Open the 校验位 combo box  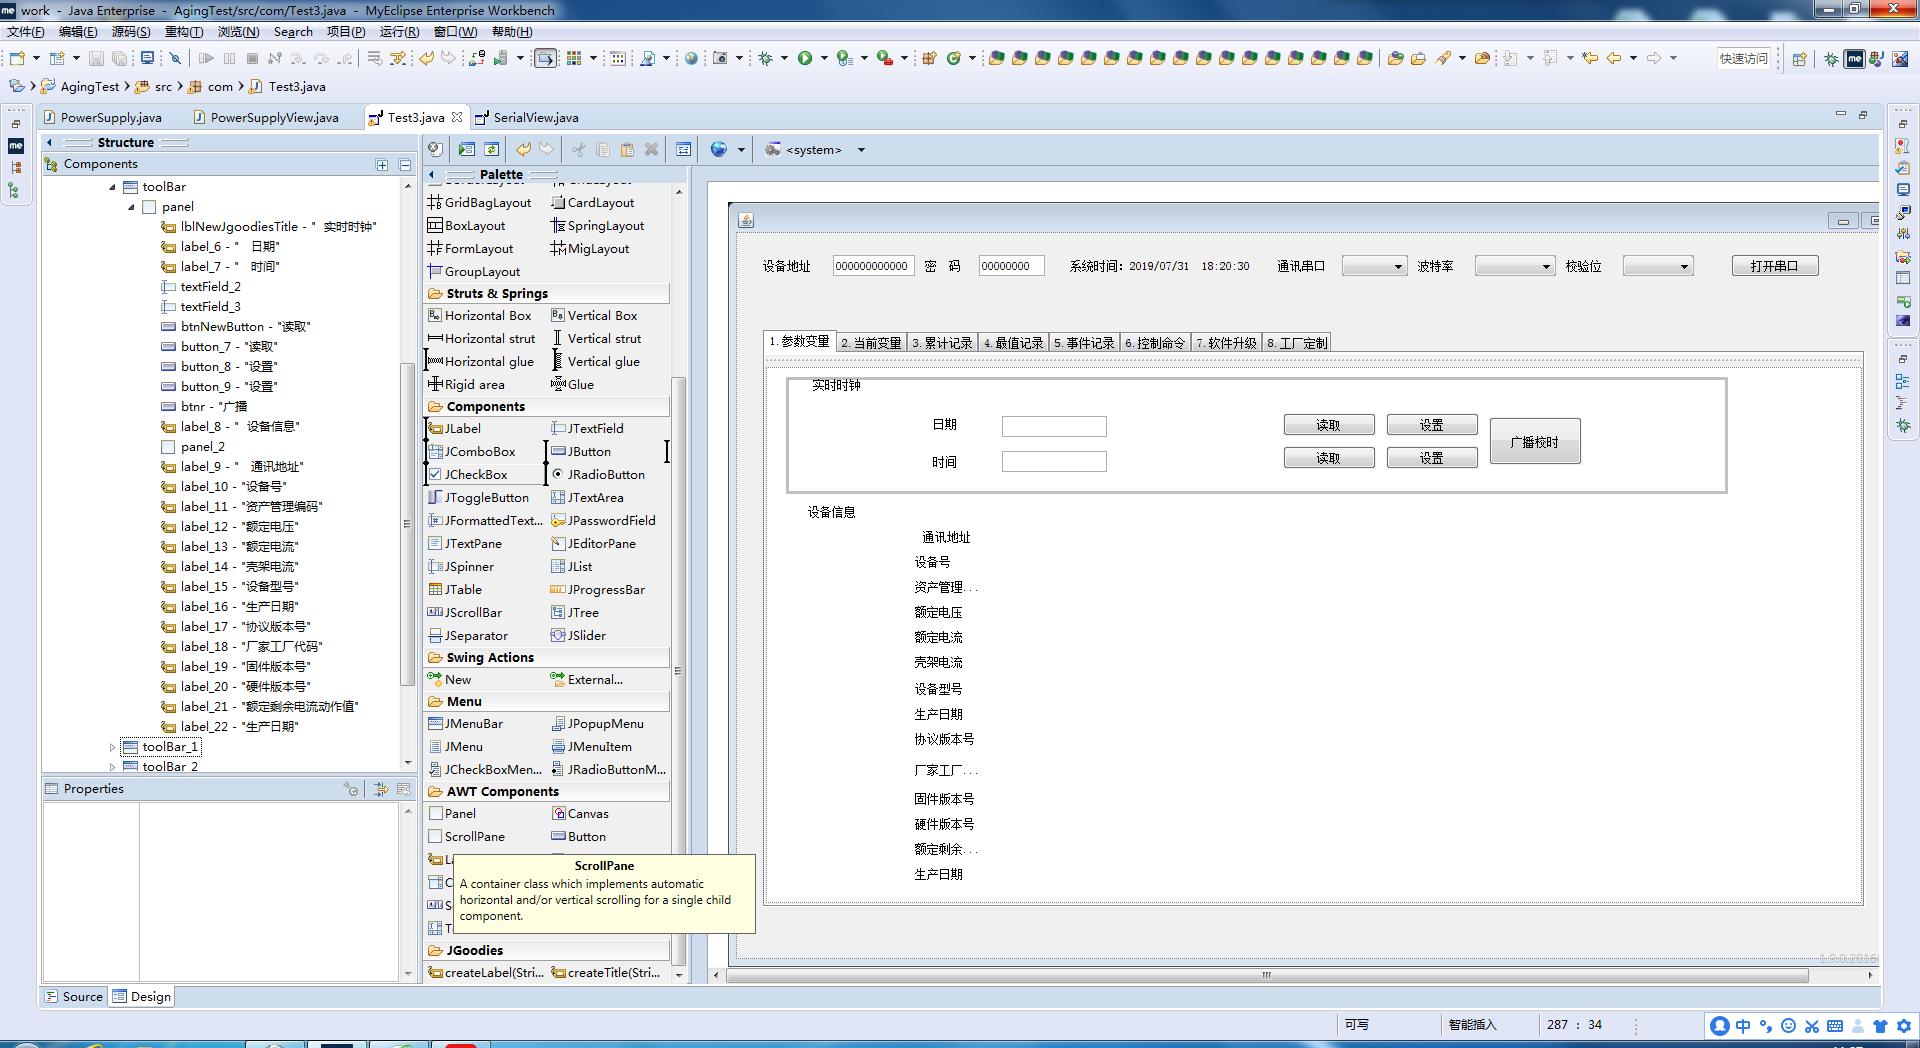tap(1658, 266)
